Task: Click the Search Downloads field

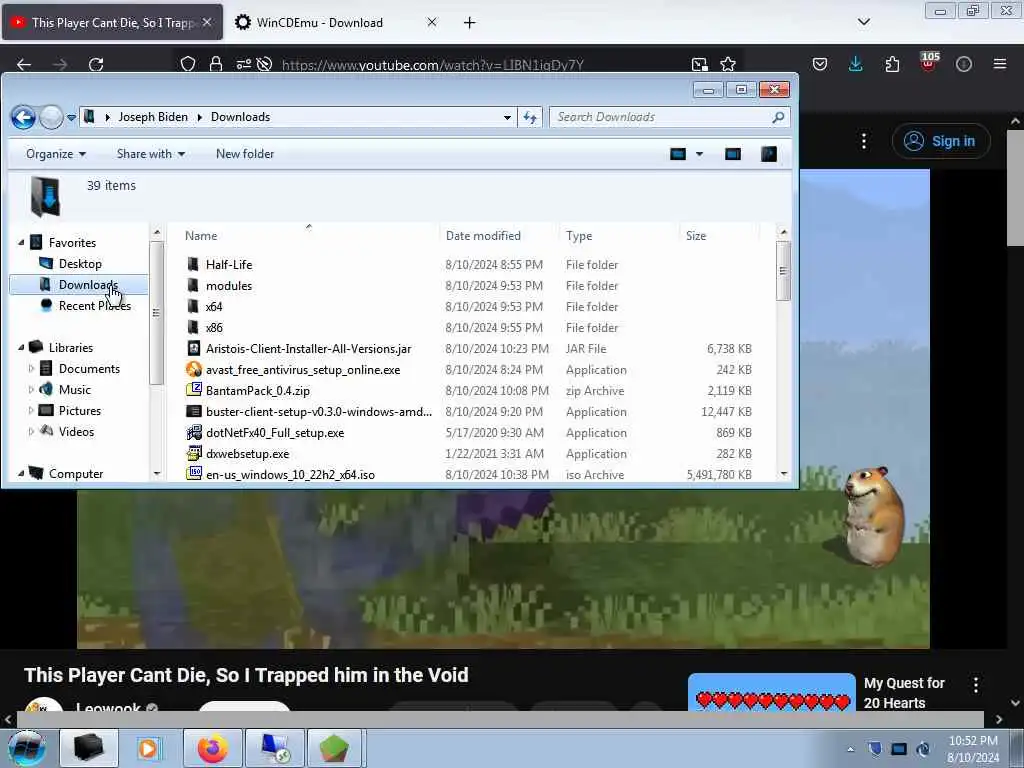Action: pyautogui.click(x=669, y=117)
